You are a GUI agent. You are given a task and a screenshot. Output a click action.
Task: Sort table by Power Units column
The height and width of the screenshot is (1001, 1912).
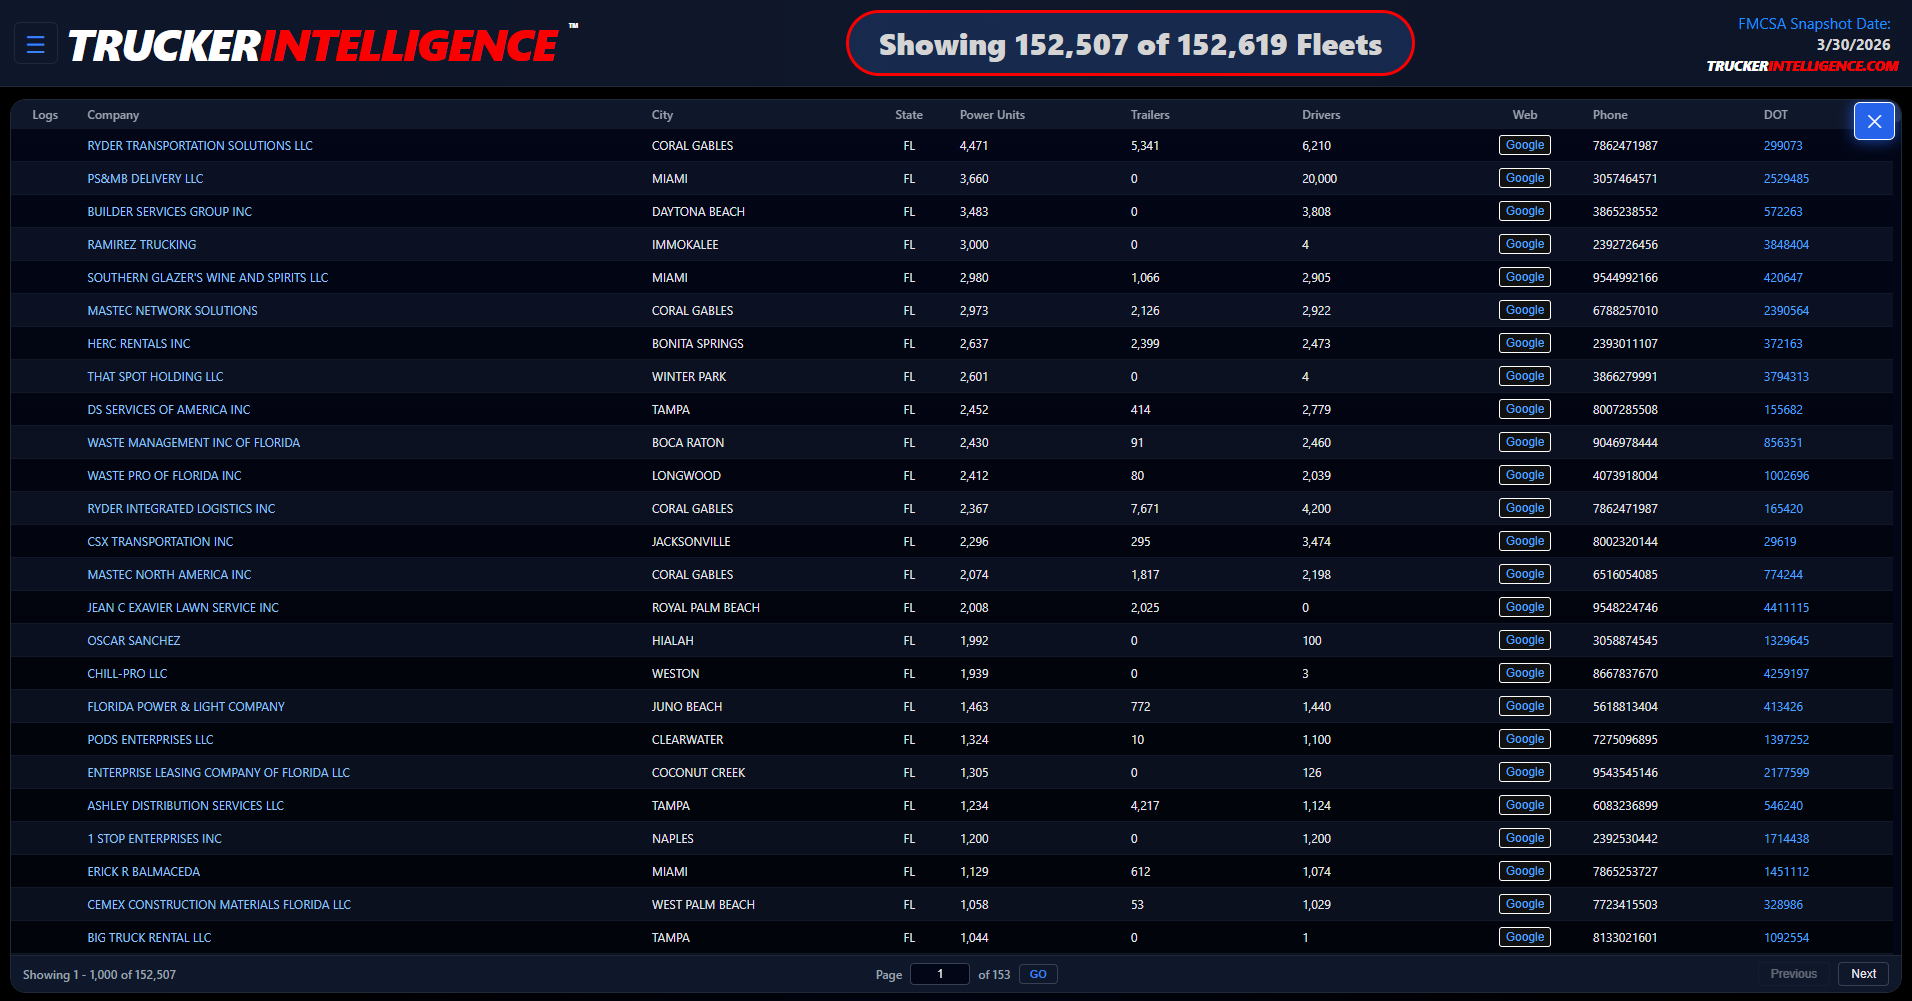[x=991, y=114]
